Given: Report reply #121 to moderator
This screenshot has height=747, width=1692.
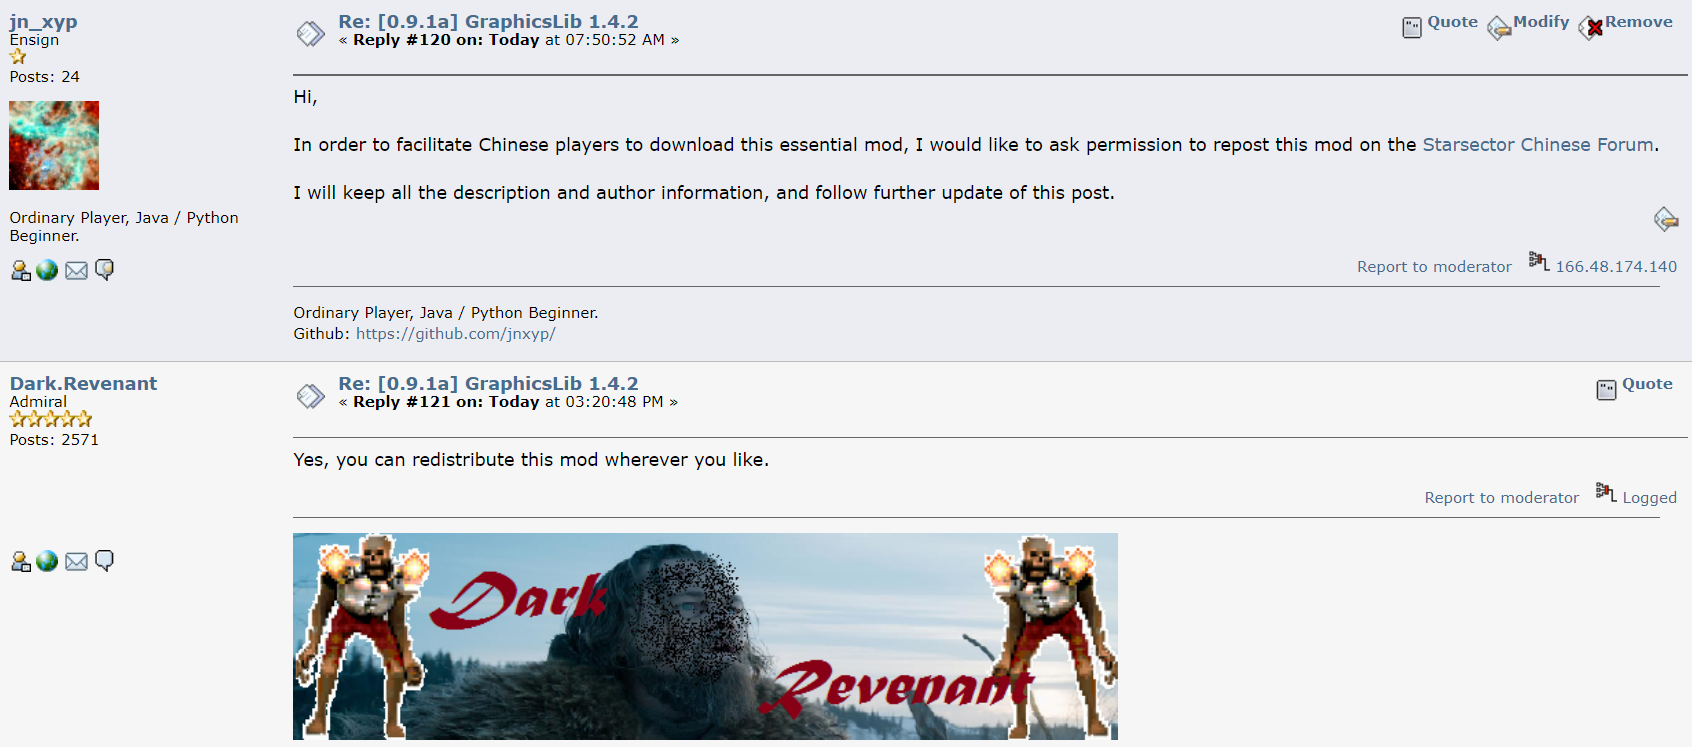Looking at the screenshot, I should 1502,498.
